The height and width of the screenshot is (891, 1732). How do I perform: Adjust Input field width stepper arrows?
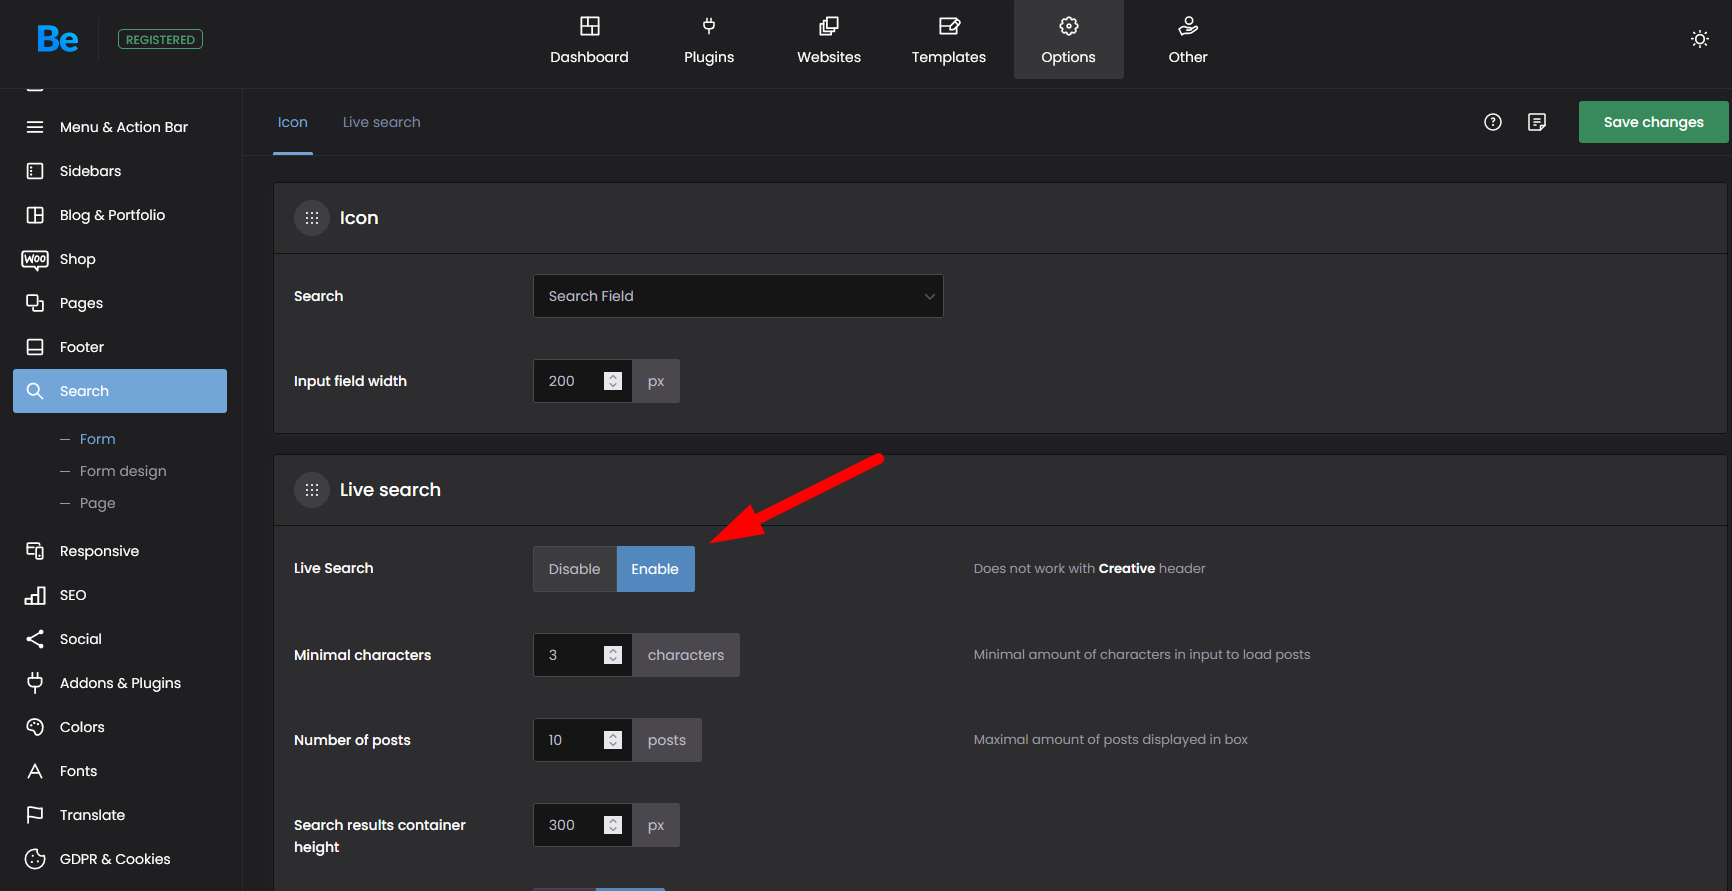pyautogui.click(x=613, y=381)
